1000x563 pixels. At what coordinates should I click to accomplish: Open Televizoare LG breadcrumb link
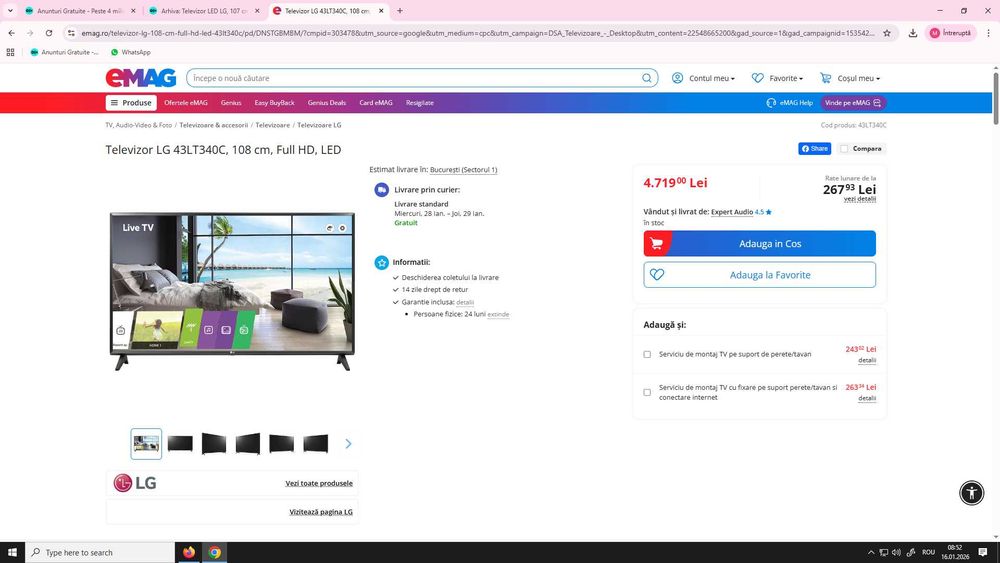pyautogui.click(x=319, y=125)
